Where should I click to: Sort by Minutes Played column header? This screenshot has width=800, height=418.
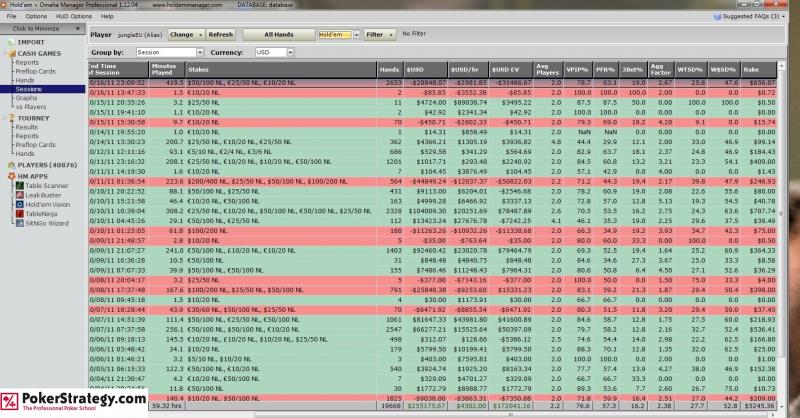[x=167, y=69]
